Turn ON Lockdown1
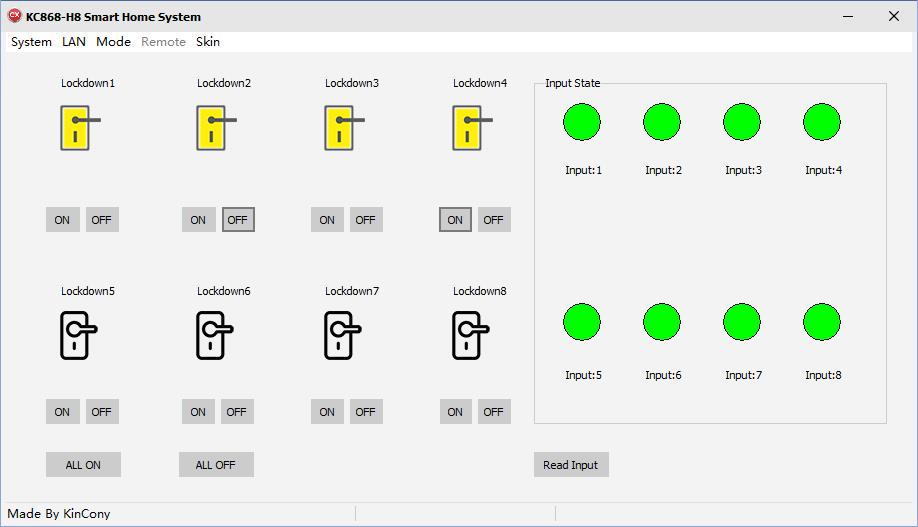The image size is (918, 527). [62, 220]
